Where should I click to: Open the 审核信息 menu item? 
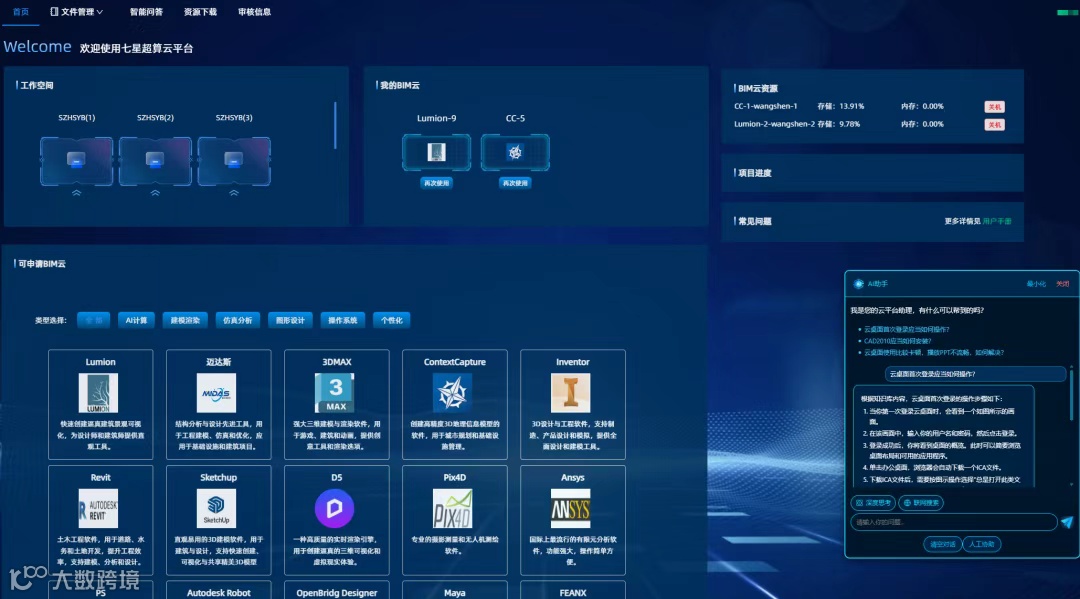click(x=254, y=12)
